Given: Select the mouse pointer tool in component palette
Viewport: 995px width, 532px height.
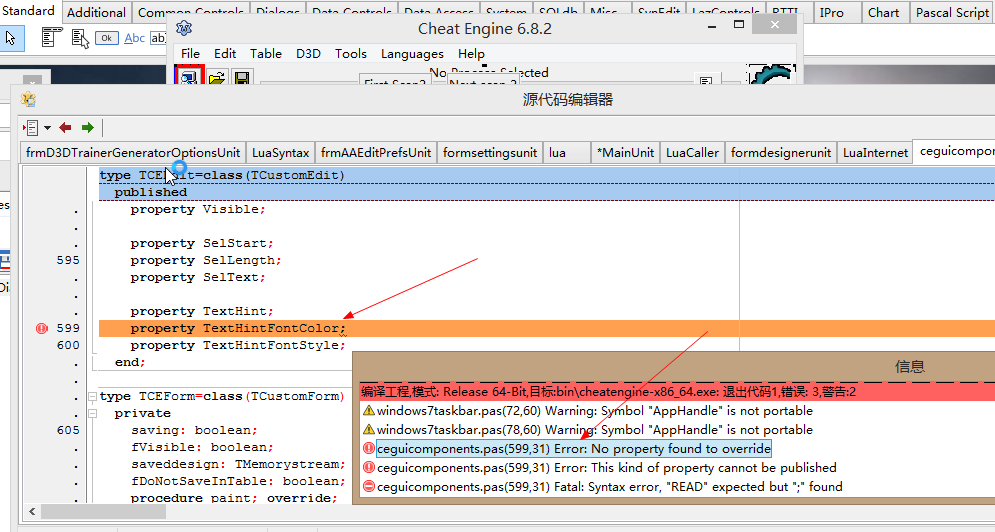Looking at the screenshot, I should pyautogui.click(x=11, y=38).
